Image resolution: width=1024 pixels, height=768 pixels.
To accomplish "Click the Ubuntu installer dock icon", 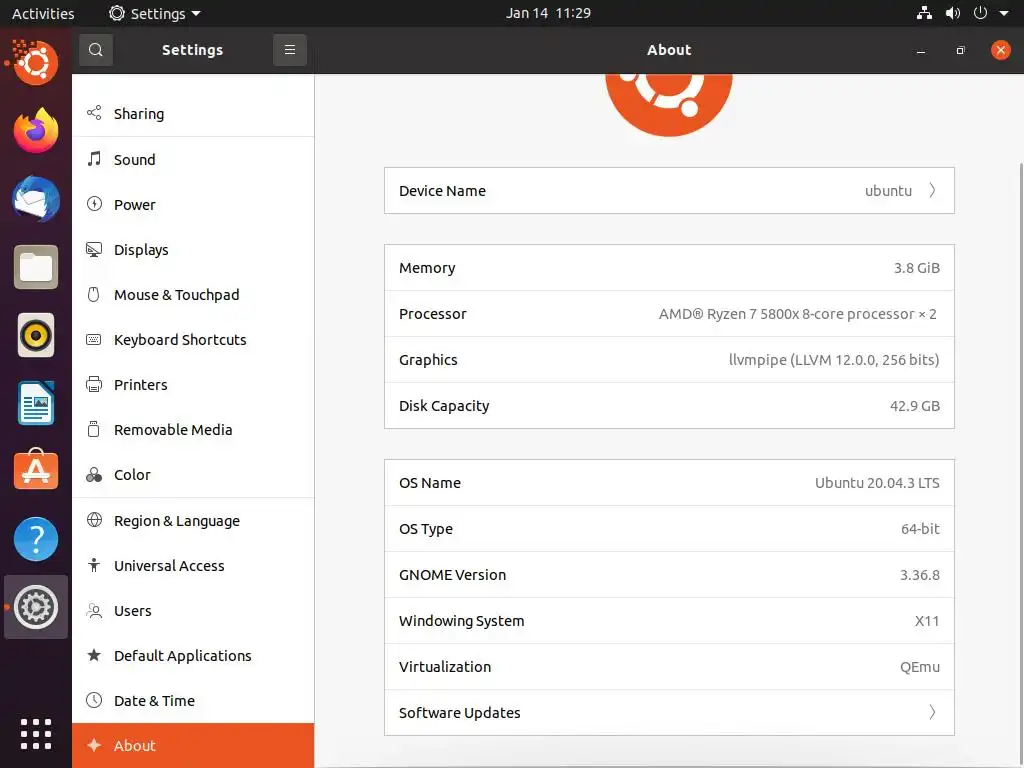I will (34, 62).
